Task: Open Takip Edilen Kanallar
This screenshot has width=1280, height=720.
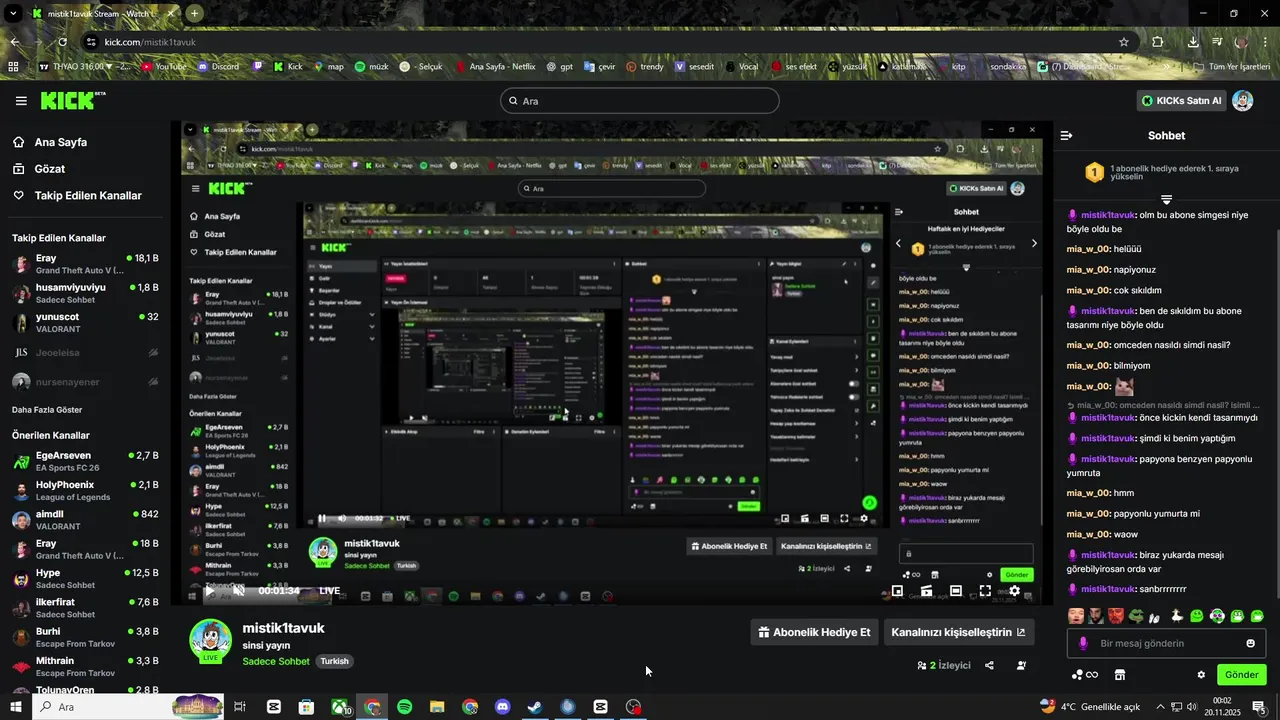Action: (x=78, y=196)
